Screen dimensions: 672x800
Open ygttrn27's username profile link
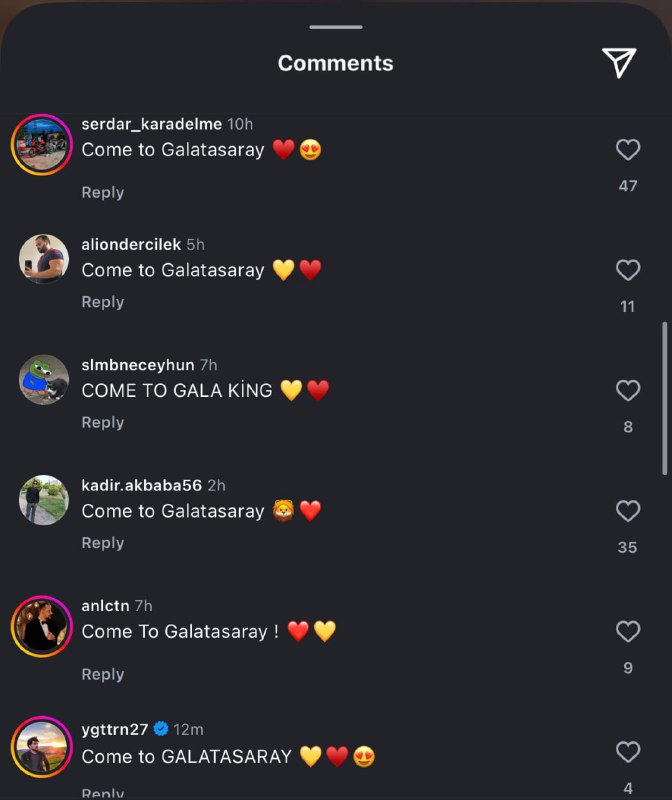tap(114, 729)
